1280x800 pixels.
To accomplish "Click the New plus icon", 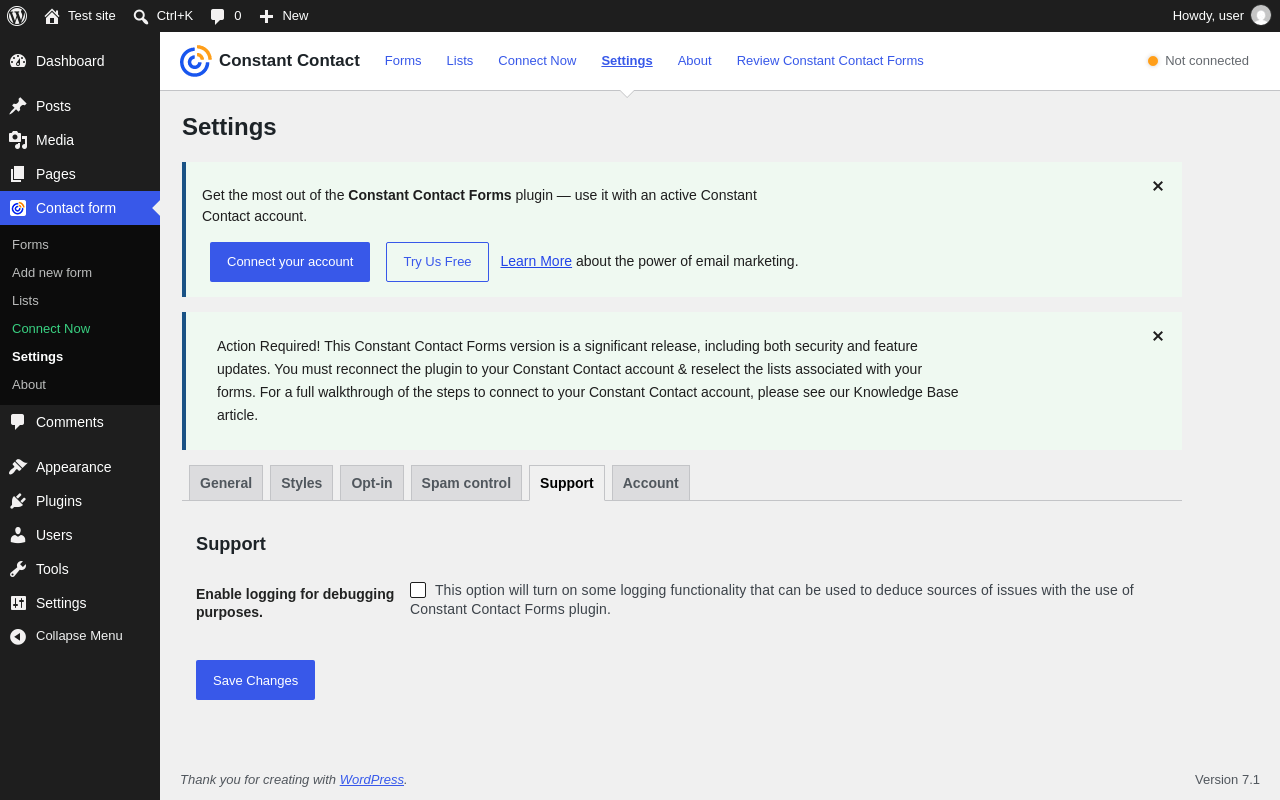I will point(266,16).
